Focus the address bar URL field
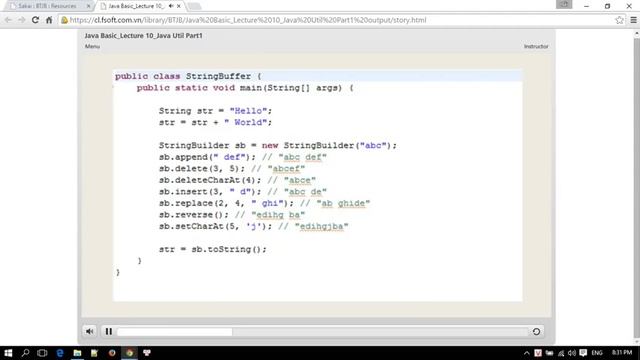The image size is (640, 360). 339,20
